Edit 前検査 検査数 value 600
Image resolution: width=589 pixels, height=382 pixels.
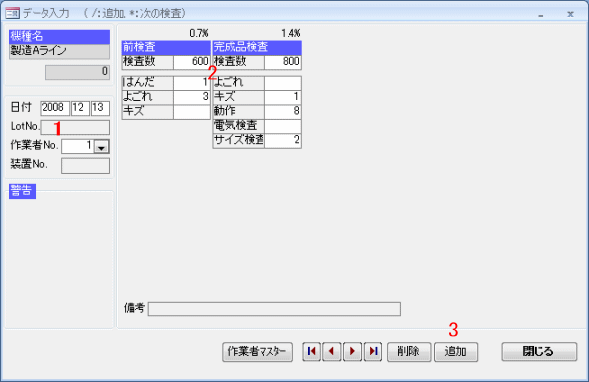(x=192, y=62)
